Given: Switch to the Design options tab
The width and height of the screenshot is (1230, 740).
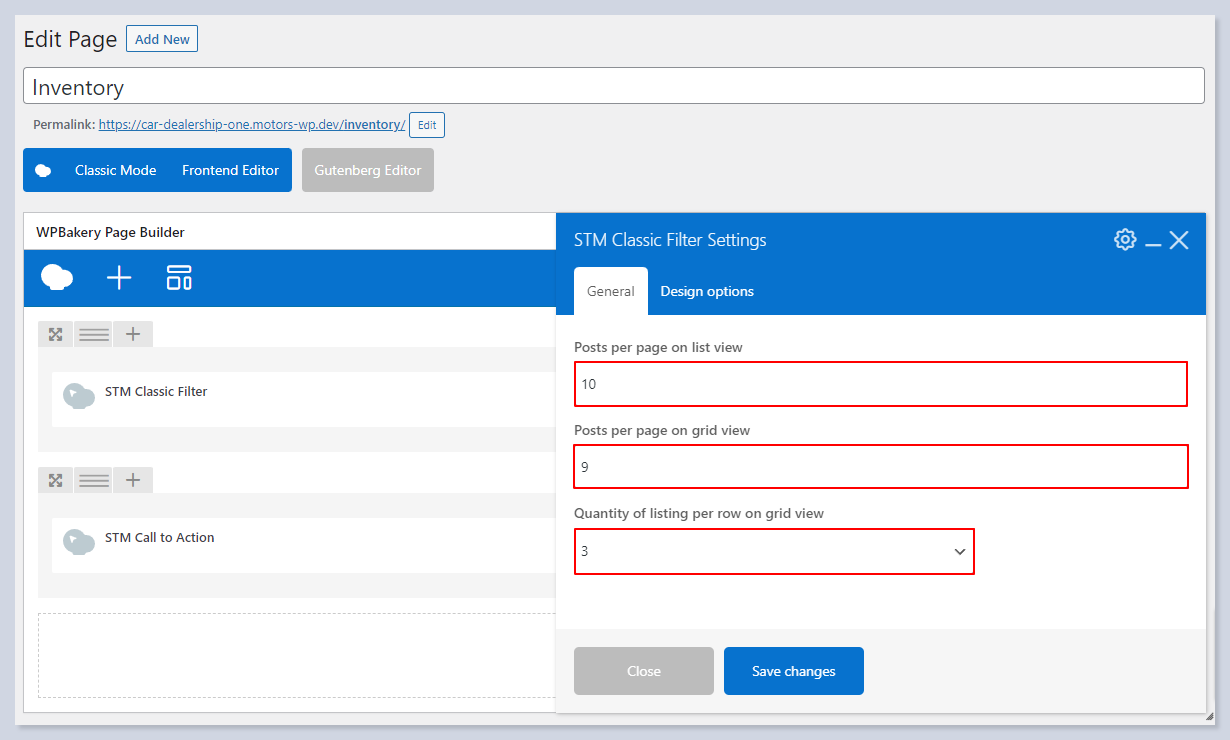Looking at the screenshot, I should pos(707,291).
